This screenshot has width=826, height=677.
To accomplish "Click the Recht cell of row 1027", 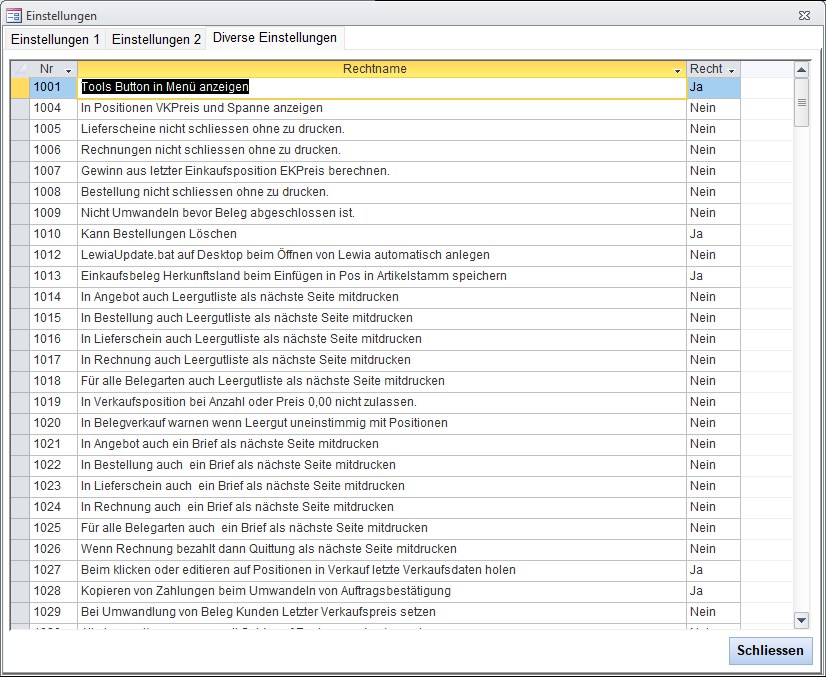I will [713, 570].
